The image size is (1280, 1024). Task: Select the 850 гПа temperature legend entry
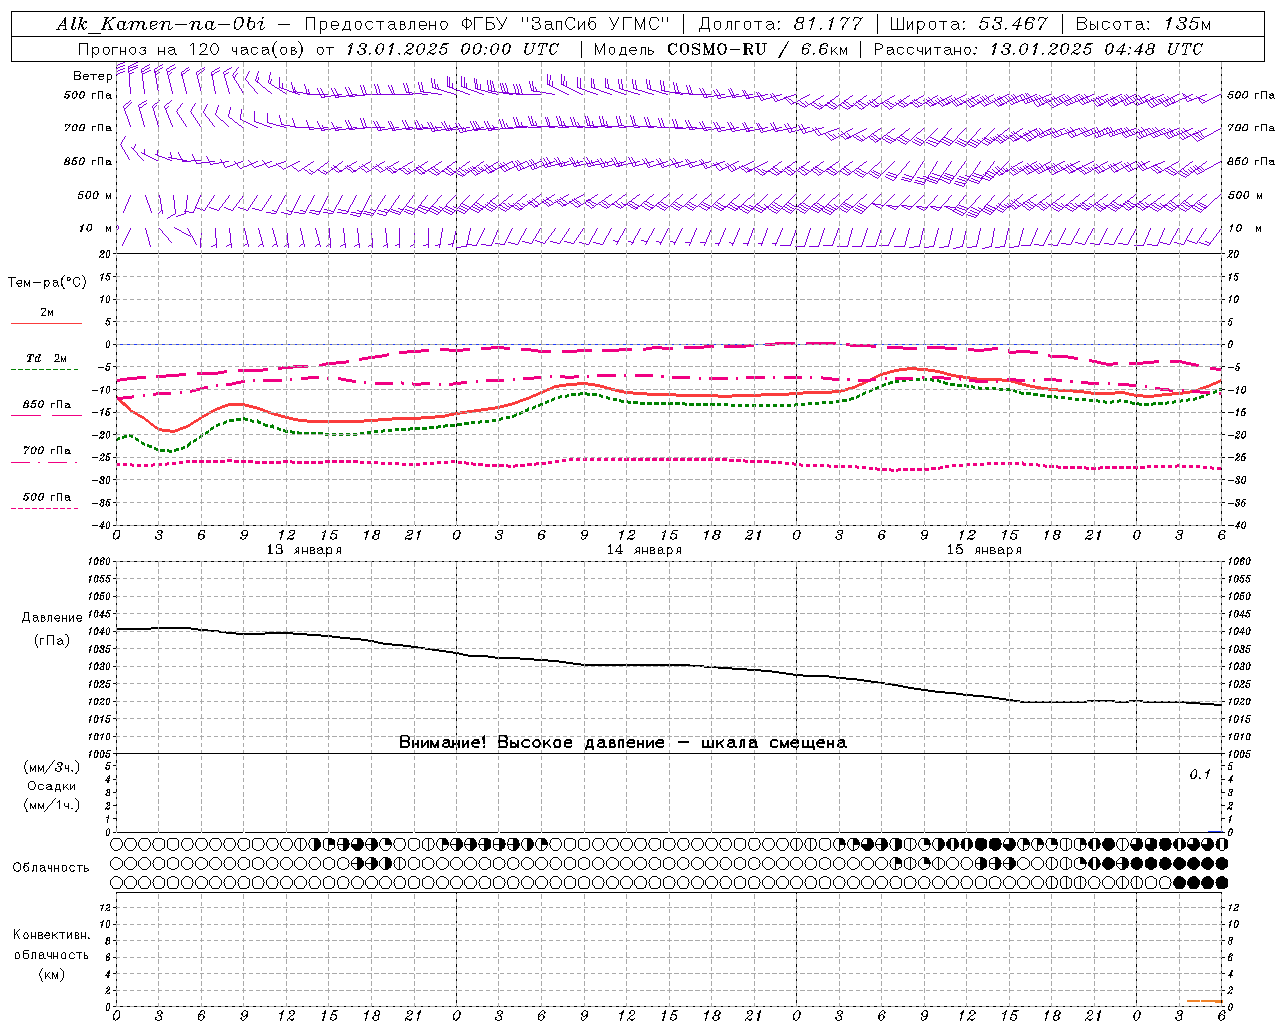46,405
